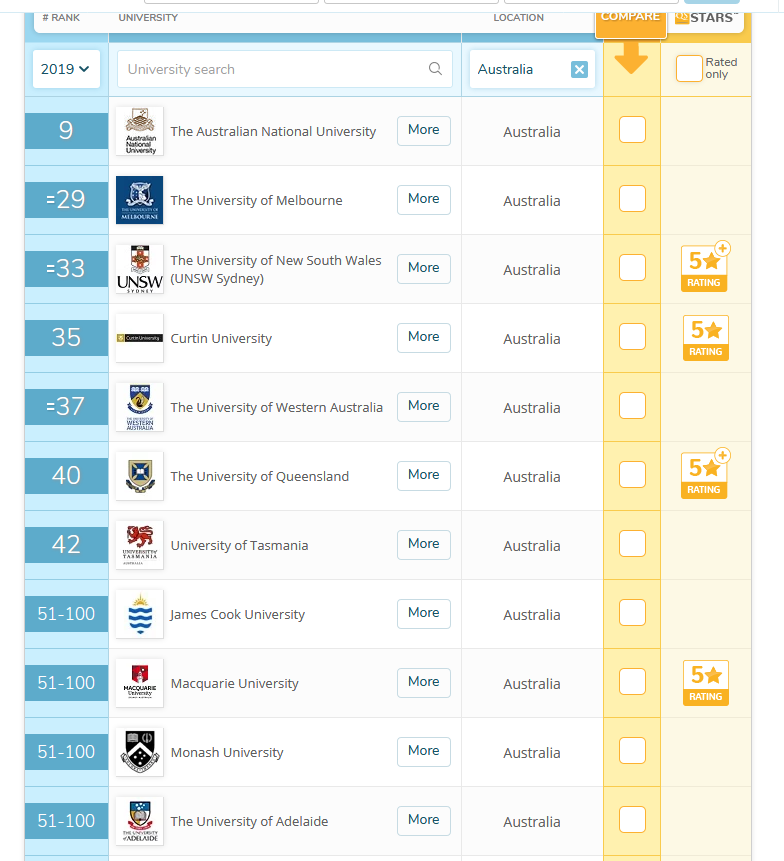
Task: Open the Macquarie University logo
Action: point(139,683)
